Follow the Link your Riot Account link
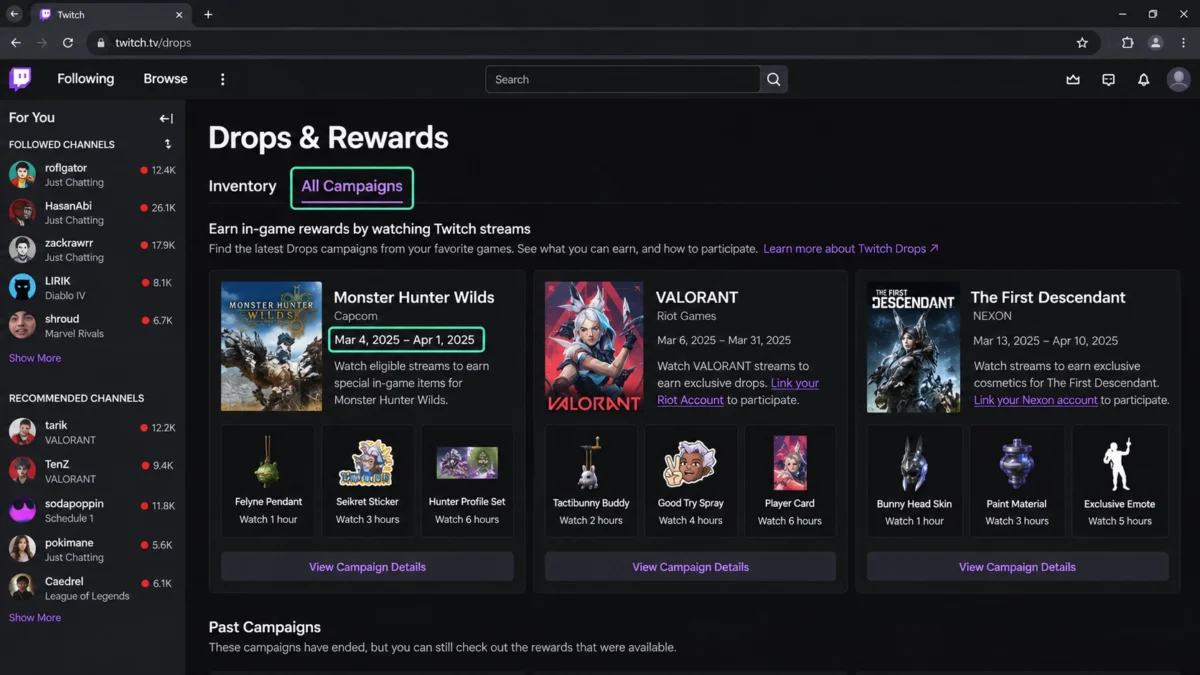 coord(738,392)
